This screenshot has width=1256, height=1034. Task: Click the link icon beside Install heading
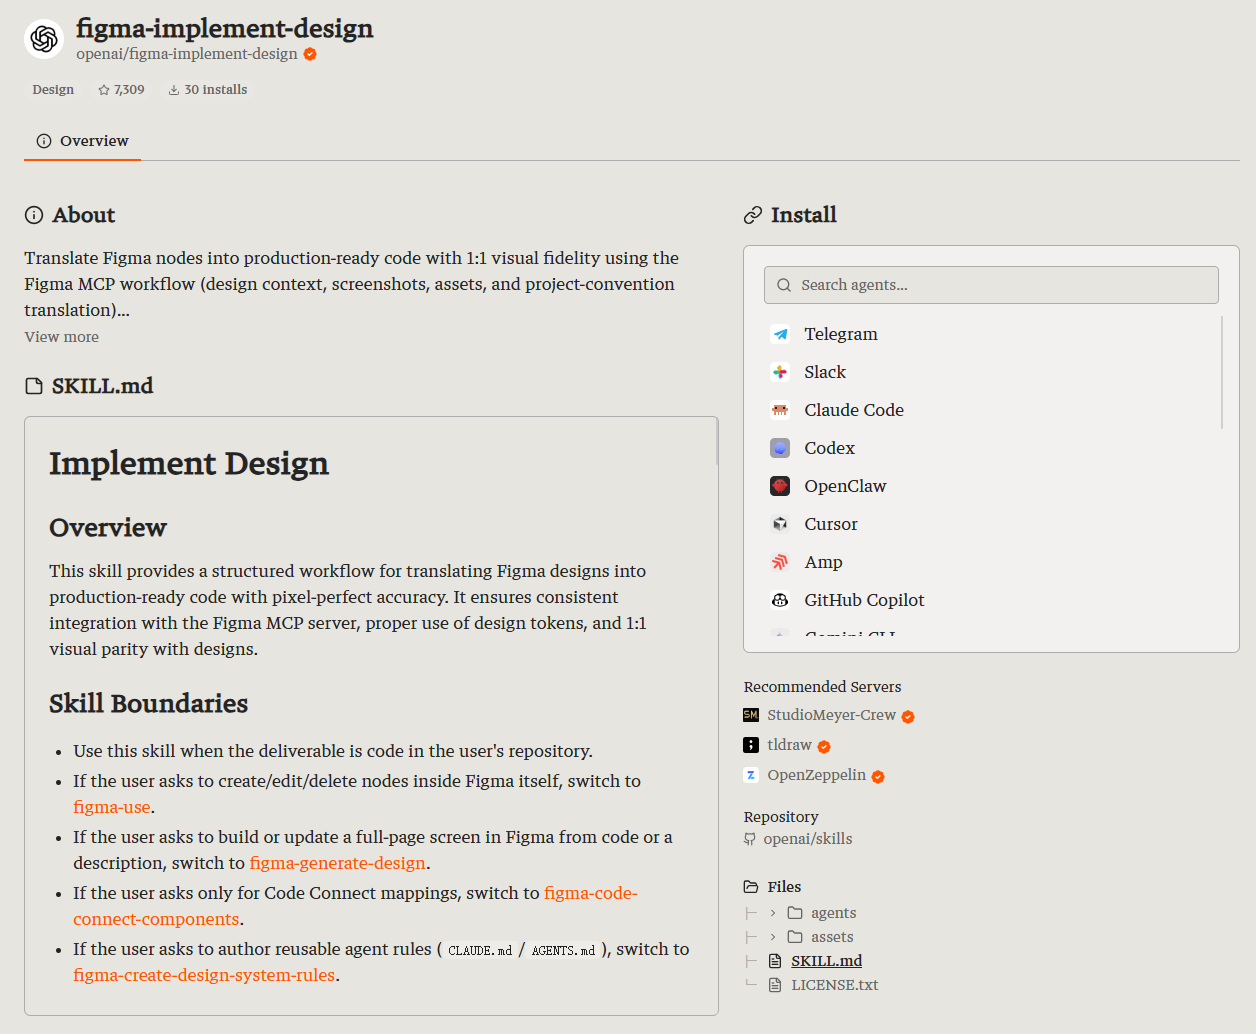click(753, 215)
